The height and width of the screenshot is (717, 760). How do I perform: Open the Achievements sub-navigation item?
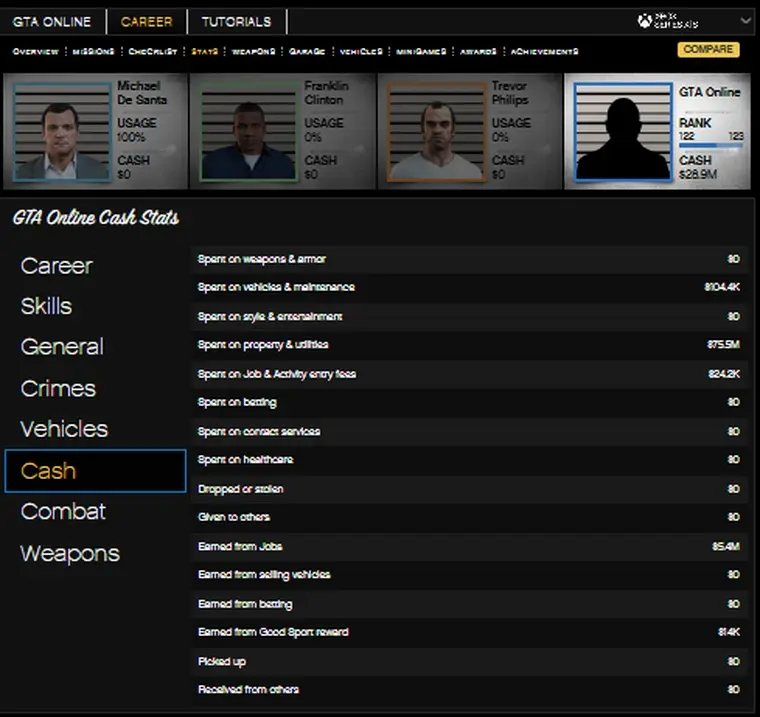pos(545,51)
